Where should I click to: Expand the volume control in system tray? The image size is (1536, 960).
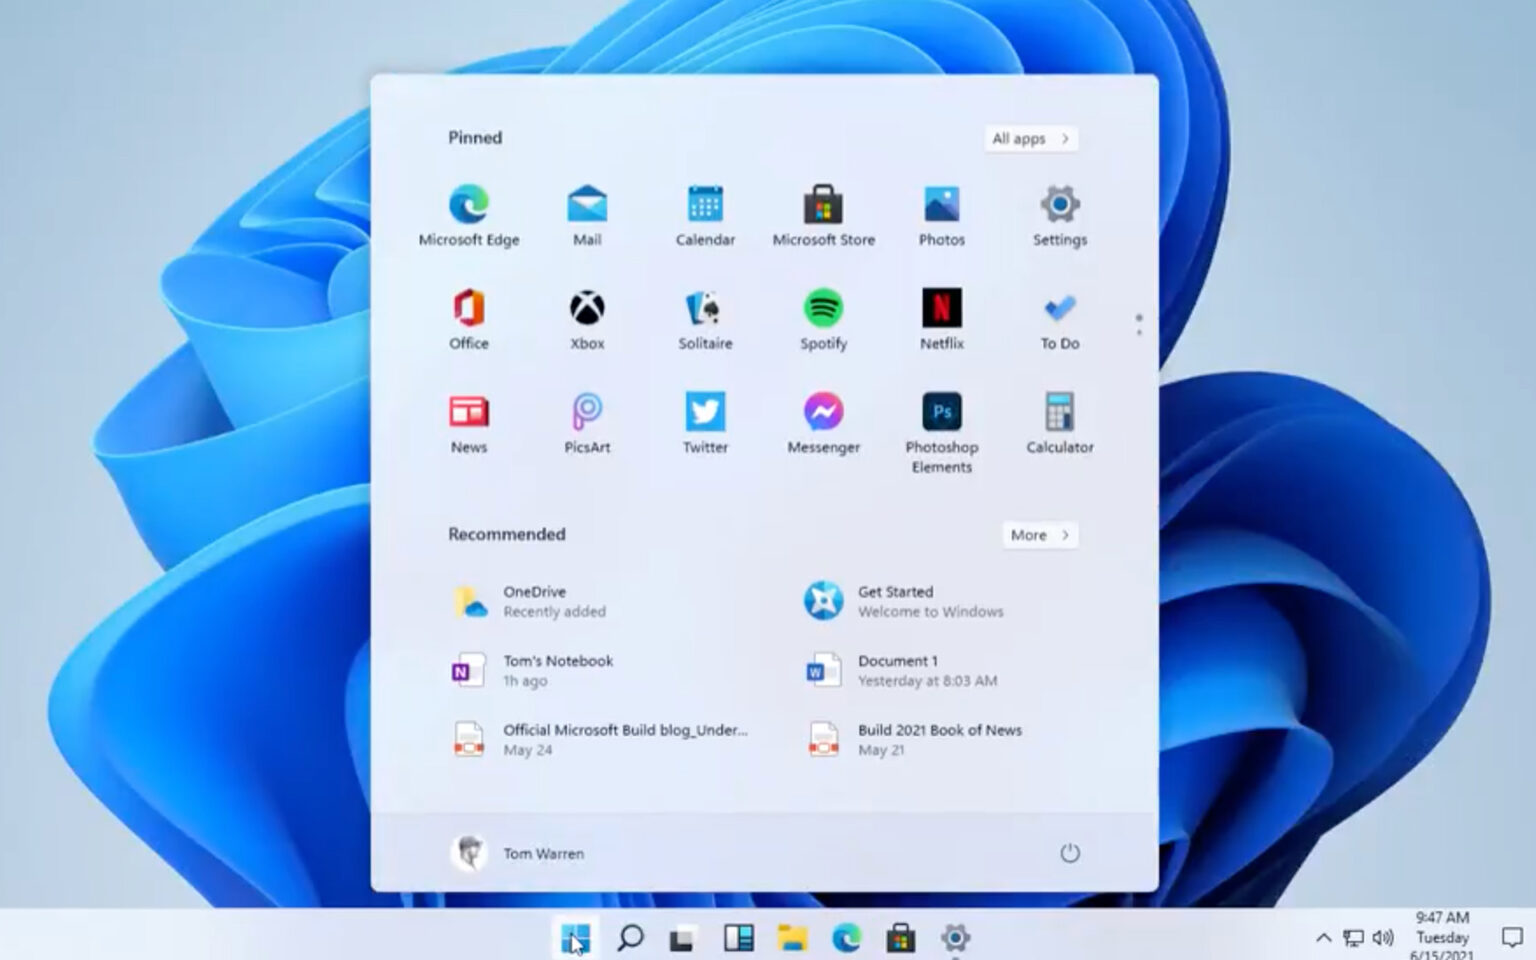[x=1385, y=938]
